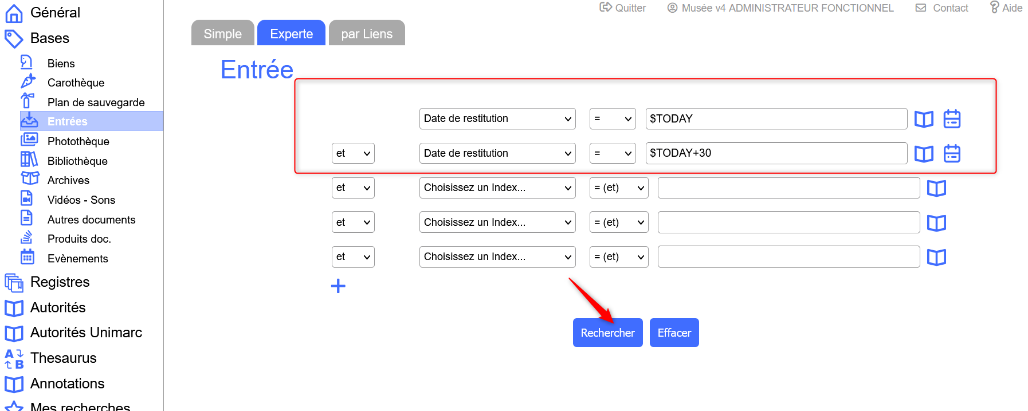Switch to the Simple search tab
The width and height of the screenshot is (1028, 411).
click(x=222, y=33)
